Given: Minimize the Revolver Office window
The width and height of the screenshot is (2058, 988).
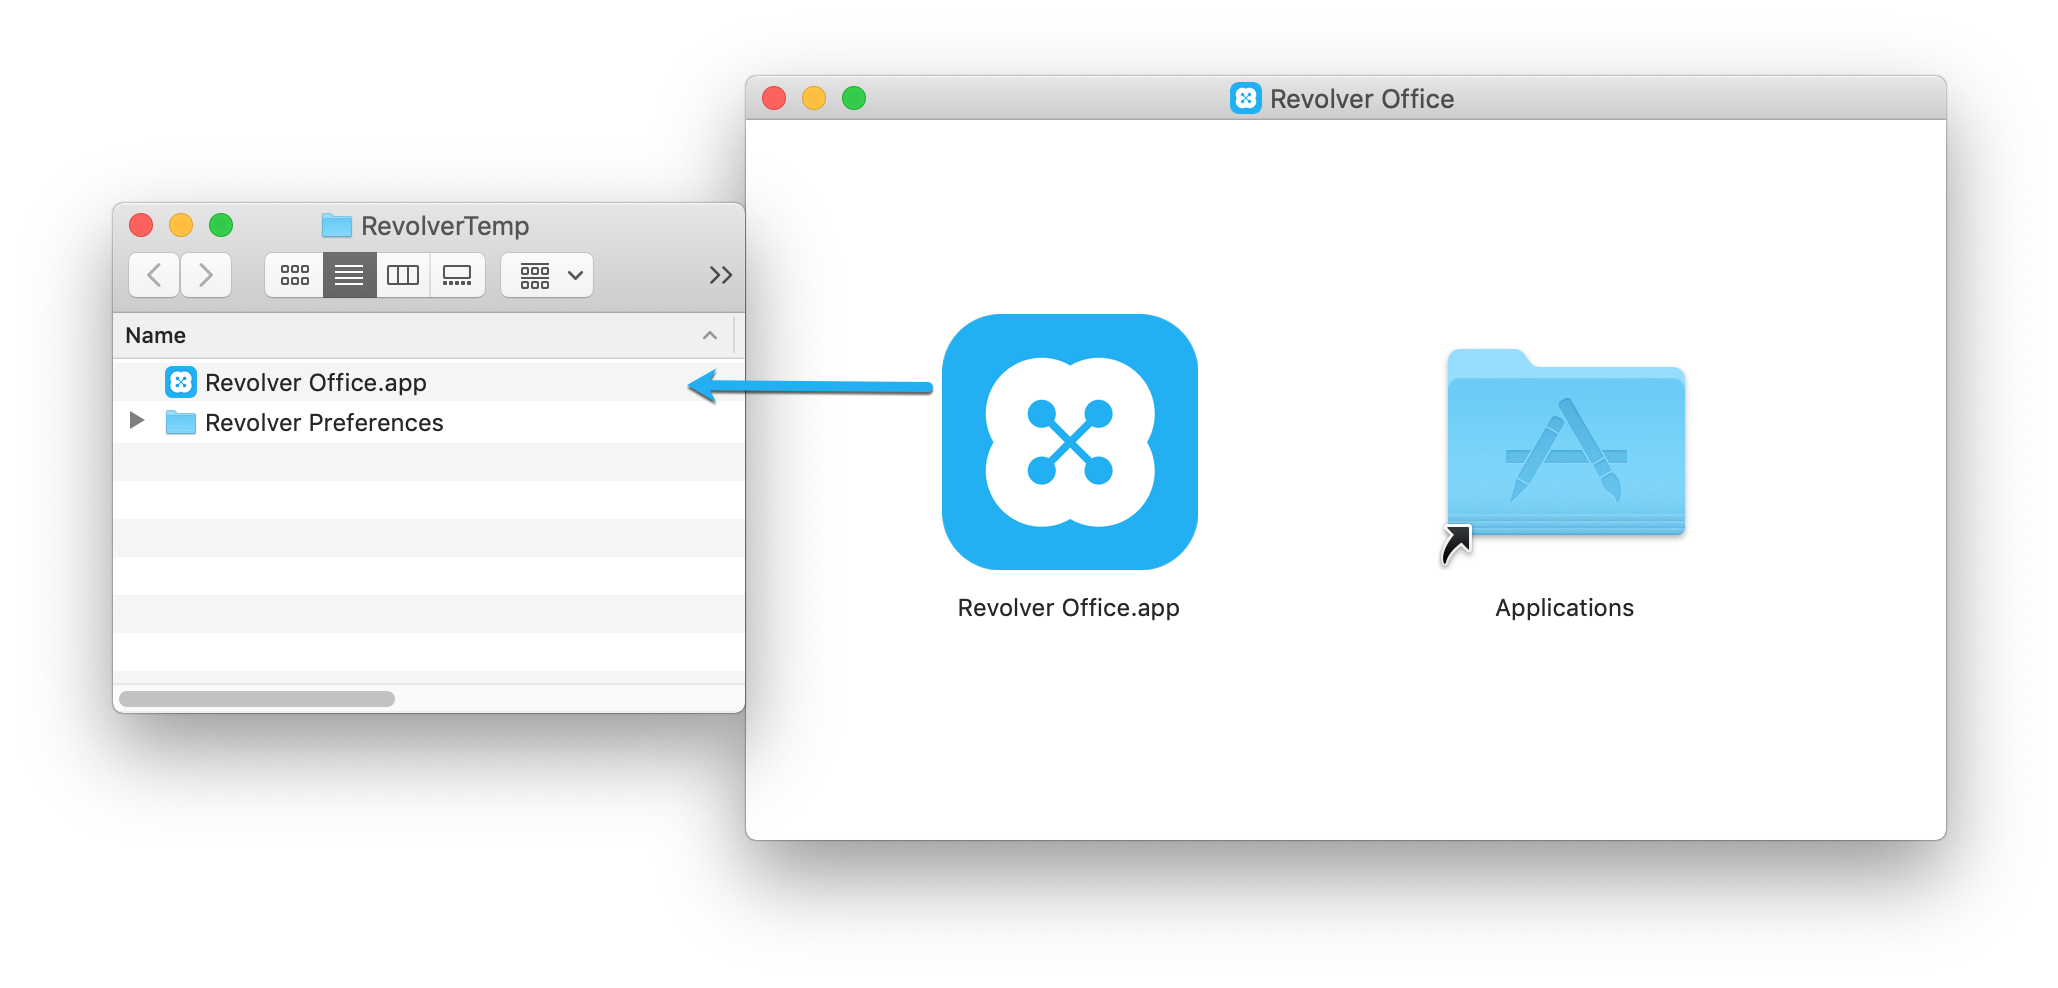Looking at the screenshot, I should 814,98.
